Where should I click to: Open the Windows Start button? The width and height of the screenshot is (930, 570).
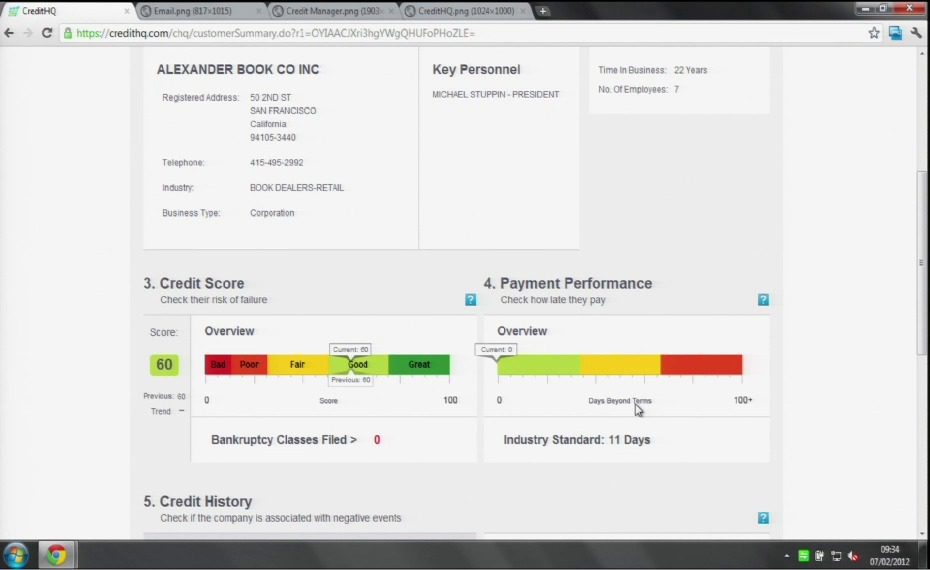click(16, 555)
